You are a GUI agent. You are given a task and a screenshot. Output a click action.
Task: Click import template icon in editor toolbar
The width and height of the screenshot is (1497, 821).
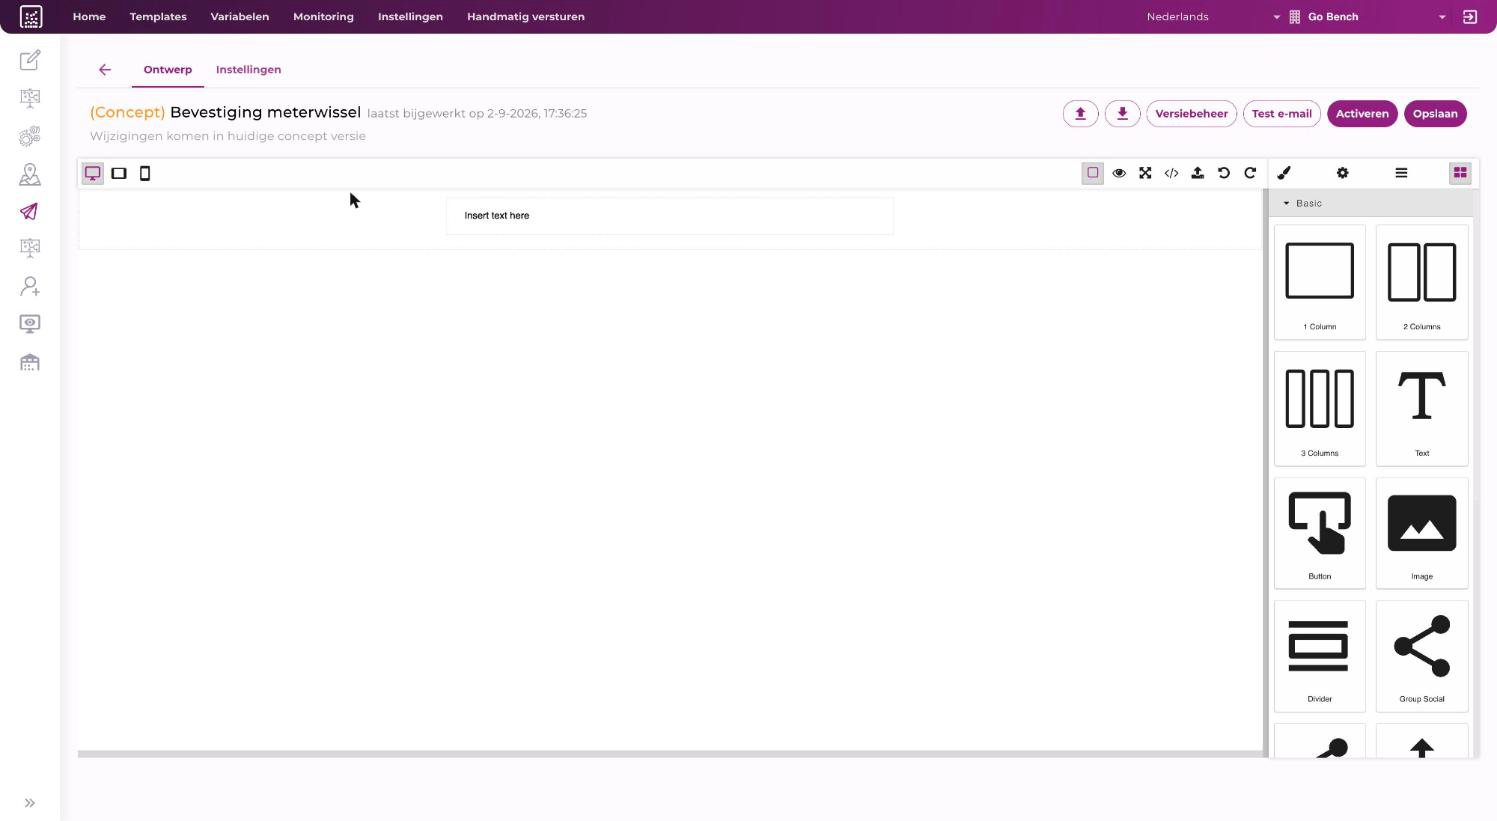click(x=1197, y=173)
